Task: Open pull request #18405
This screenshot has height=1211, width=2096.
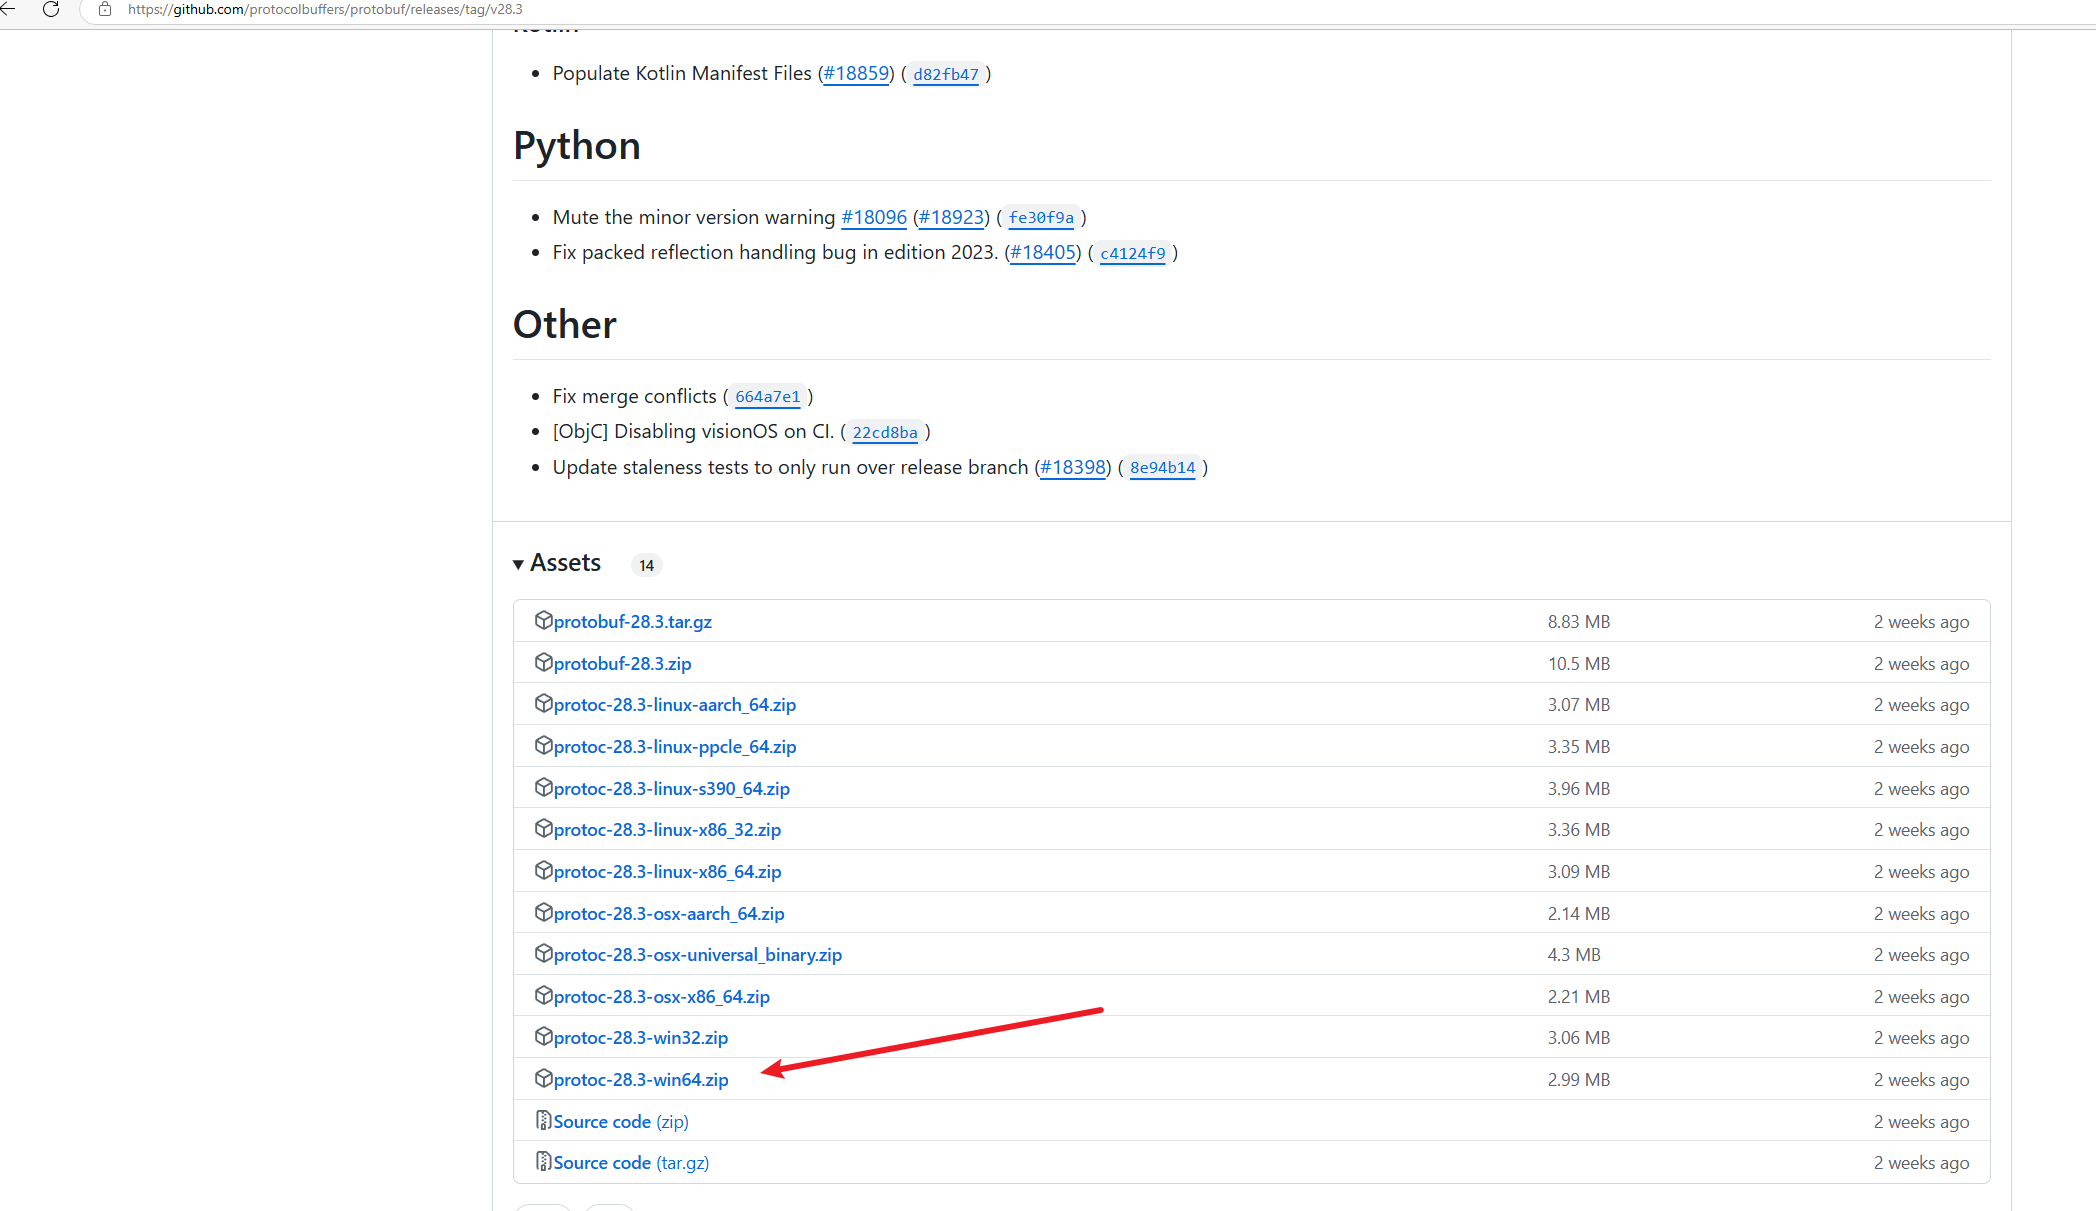Action: [x=1043, y=253]
